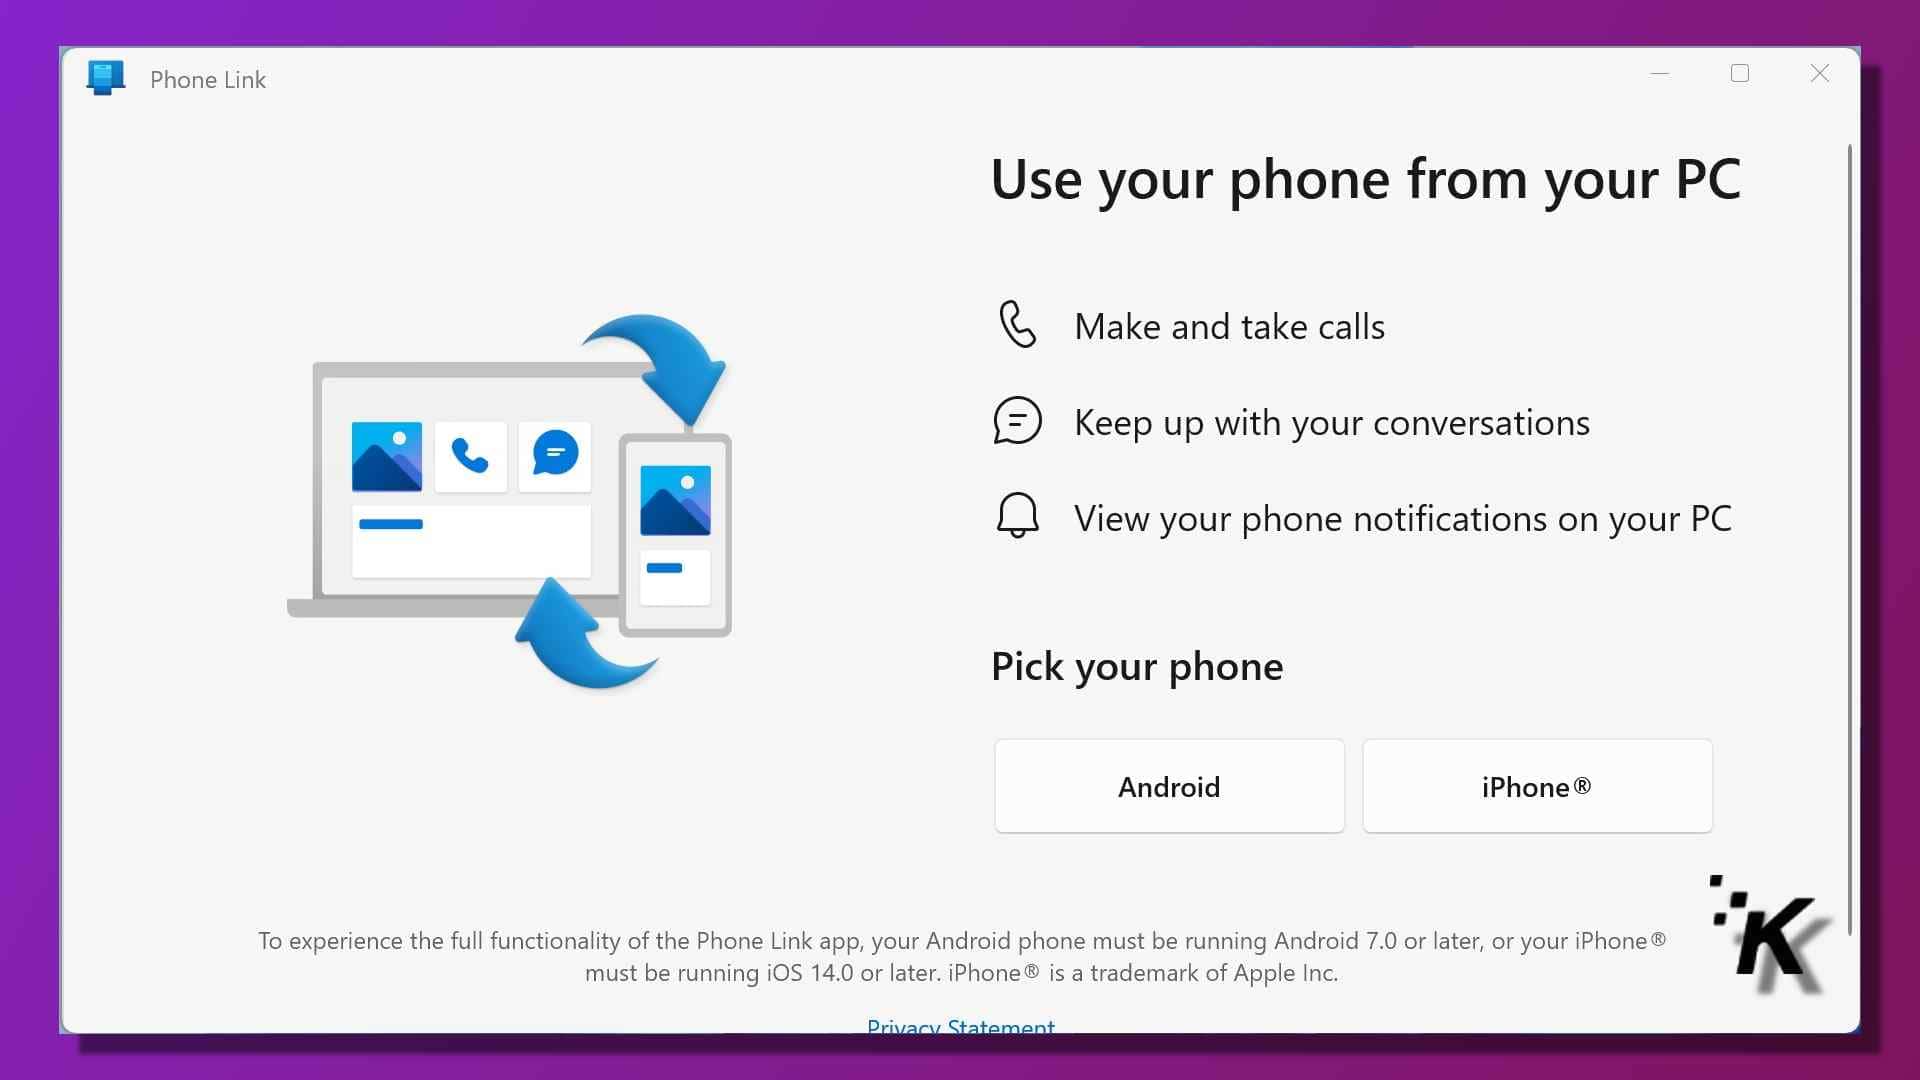Select Android as your phone type
The width and height of the screenshot is (1920, 1080).
click(x=1168, y=785)
